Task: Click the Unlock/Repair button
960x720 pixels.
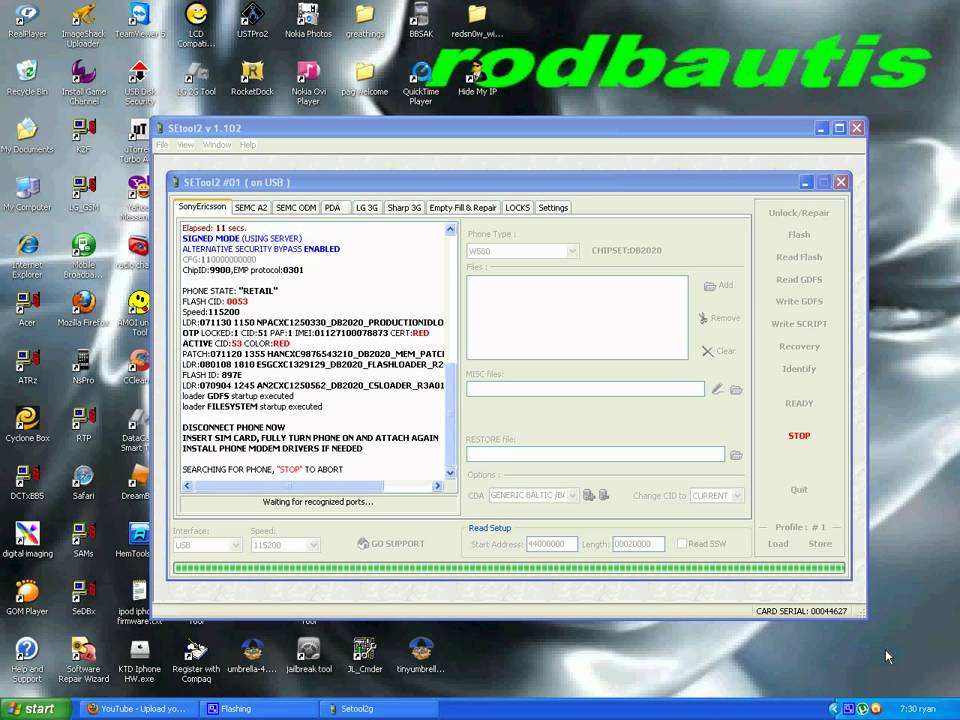Action: tap(799, 213)
